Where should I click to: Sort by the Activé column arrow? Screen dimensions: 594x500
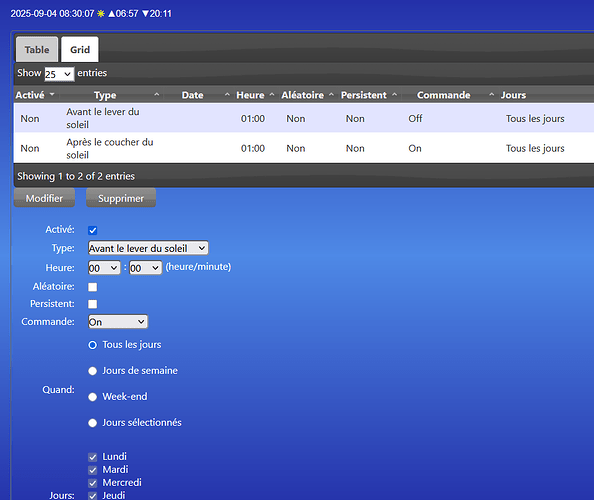coord(52,94)
